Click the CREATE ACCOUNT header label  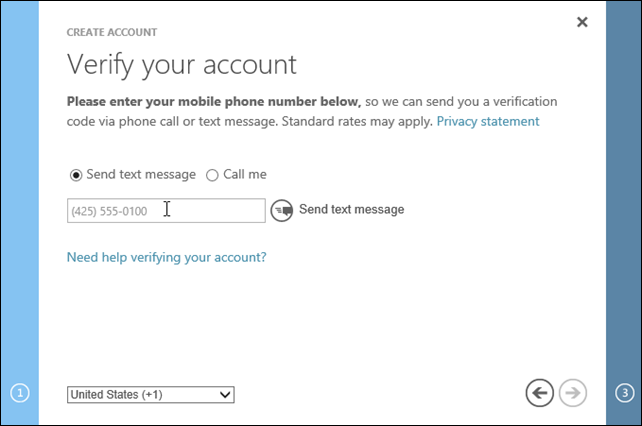(x=109, y=33)
